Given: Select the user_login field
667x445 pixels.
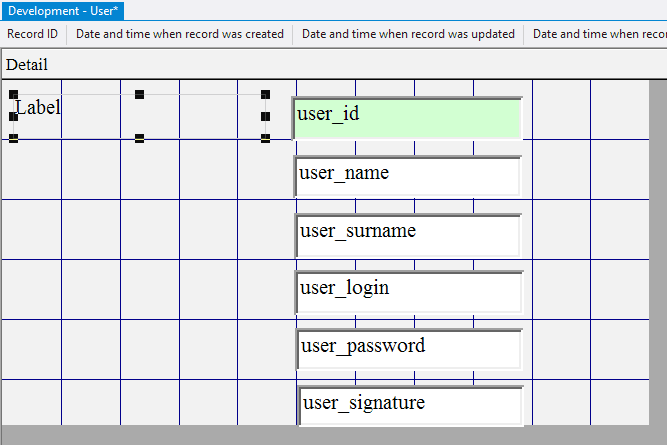Looking at the screenshot, I should (x=408, y=291).
